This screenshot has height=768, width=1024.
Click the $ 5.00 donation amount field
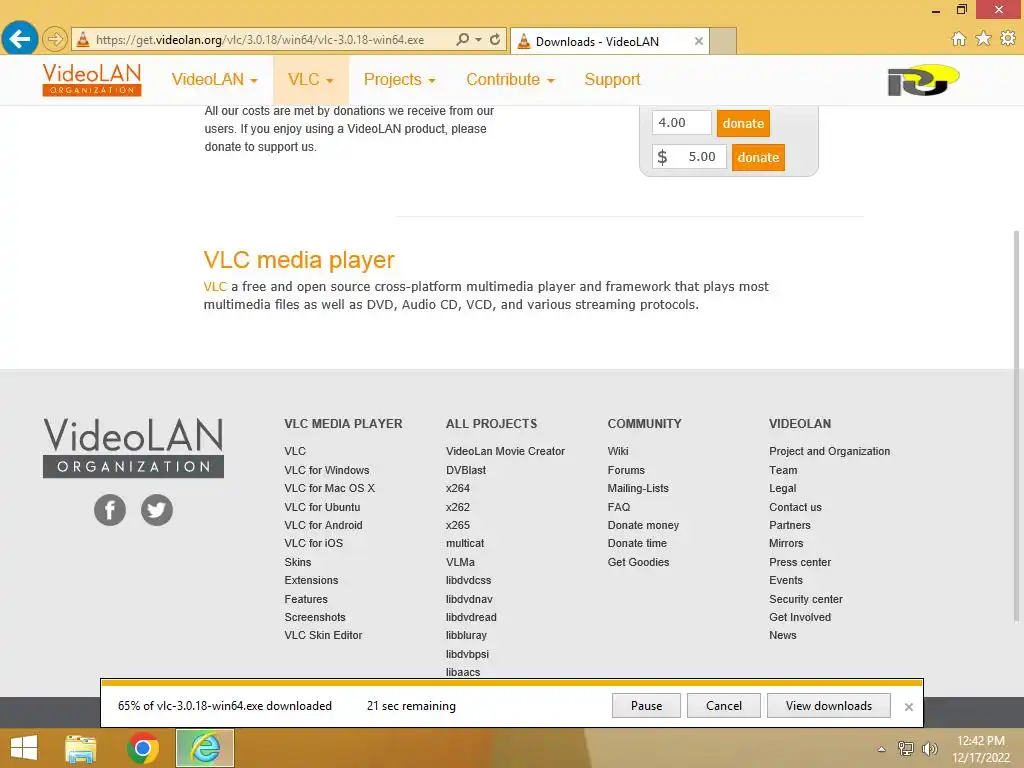pos(689,157)
